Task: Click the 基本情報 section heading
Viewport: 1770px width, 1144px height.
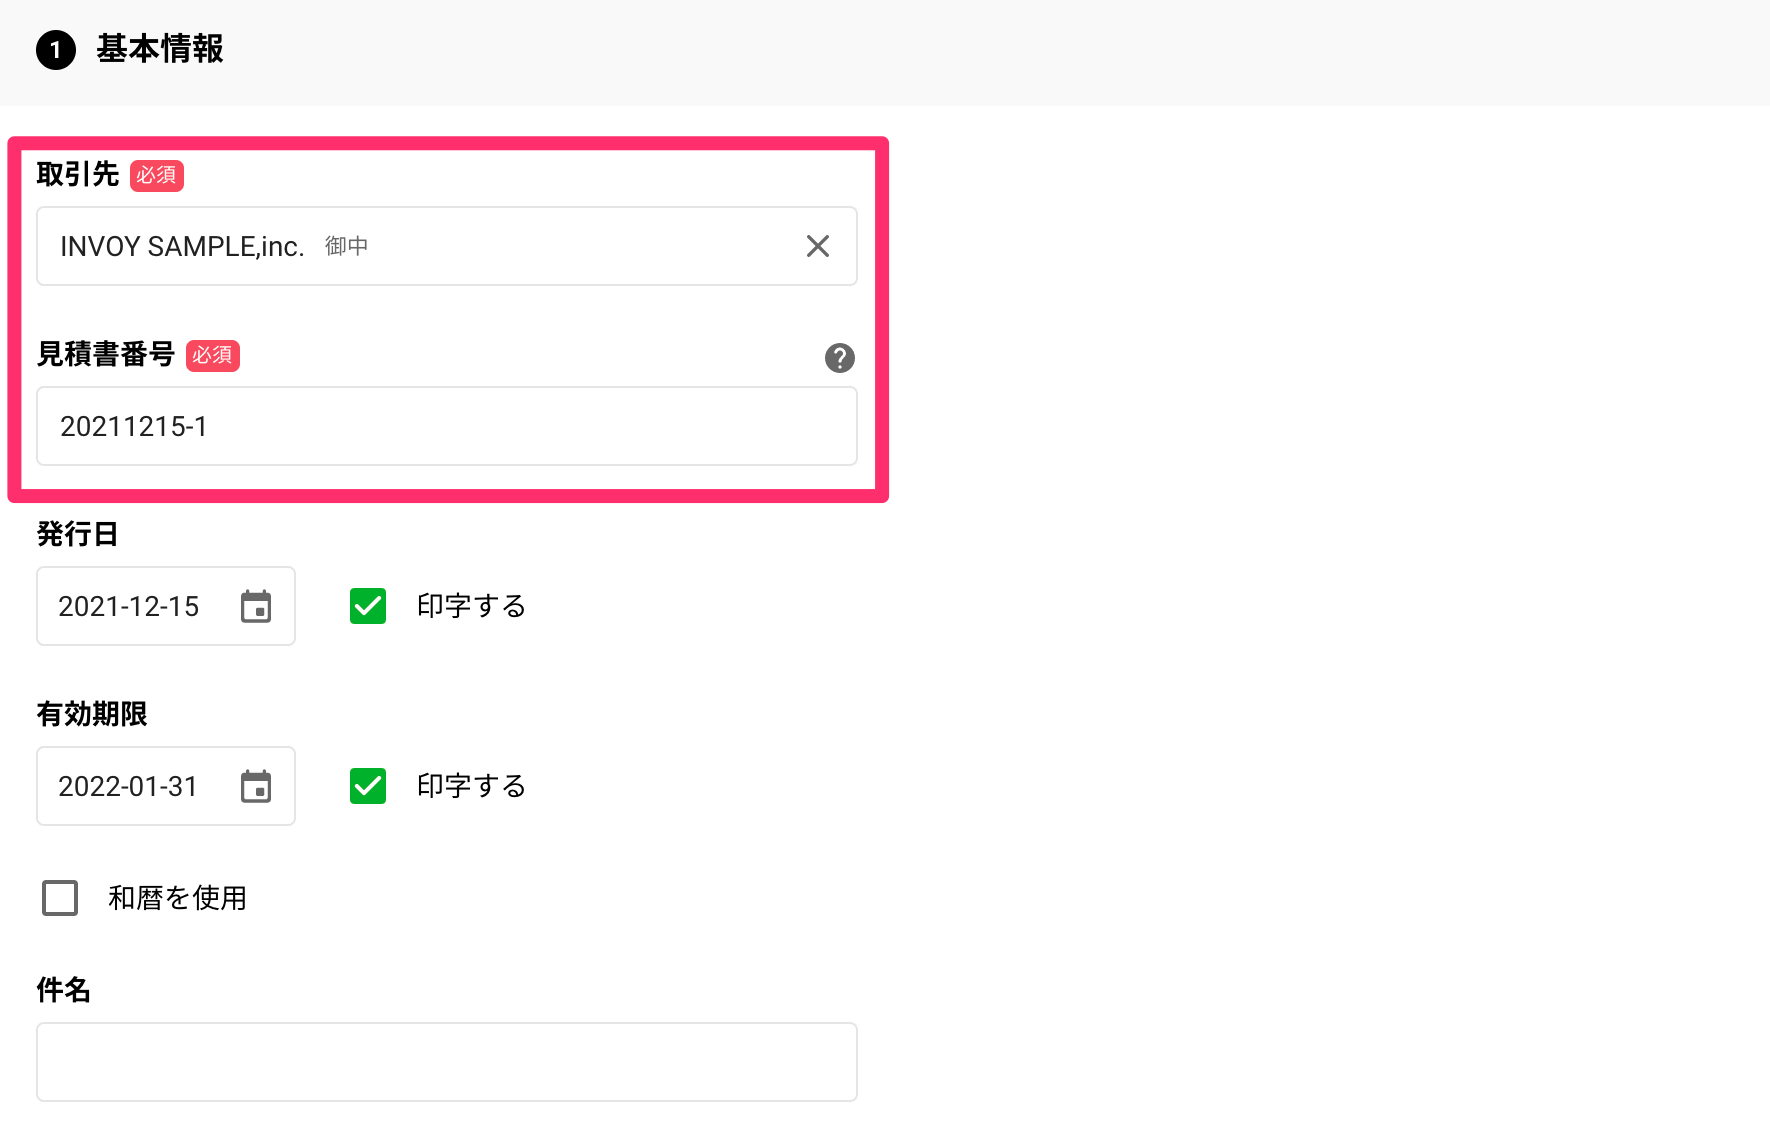Action: pos(160,49)
